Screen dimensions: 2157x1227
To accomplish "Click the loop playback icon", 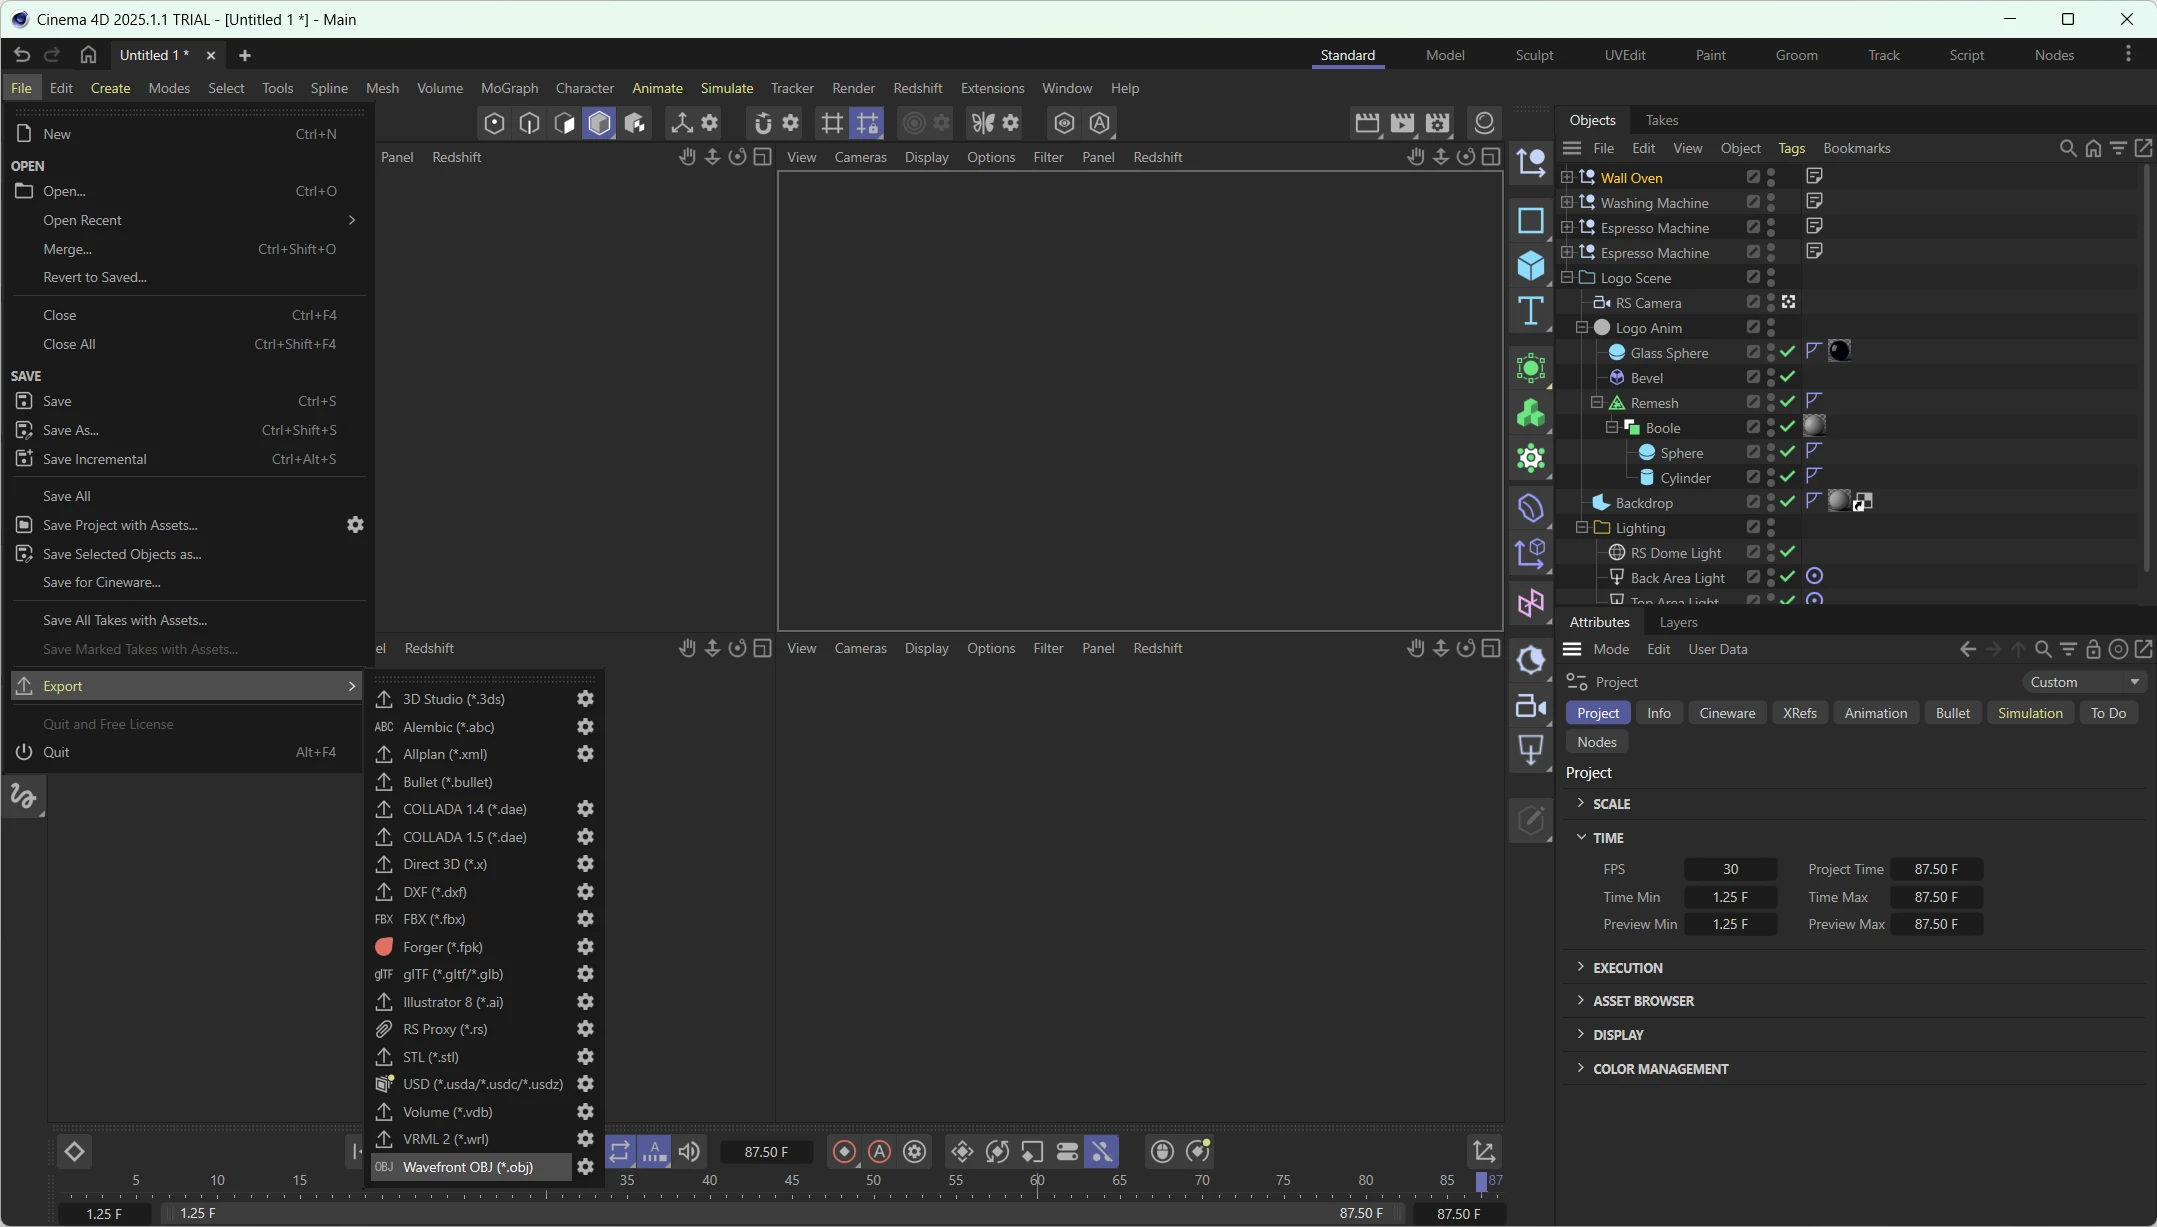I will pos(620,1152).
